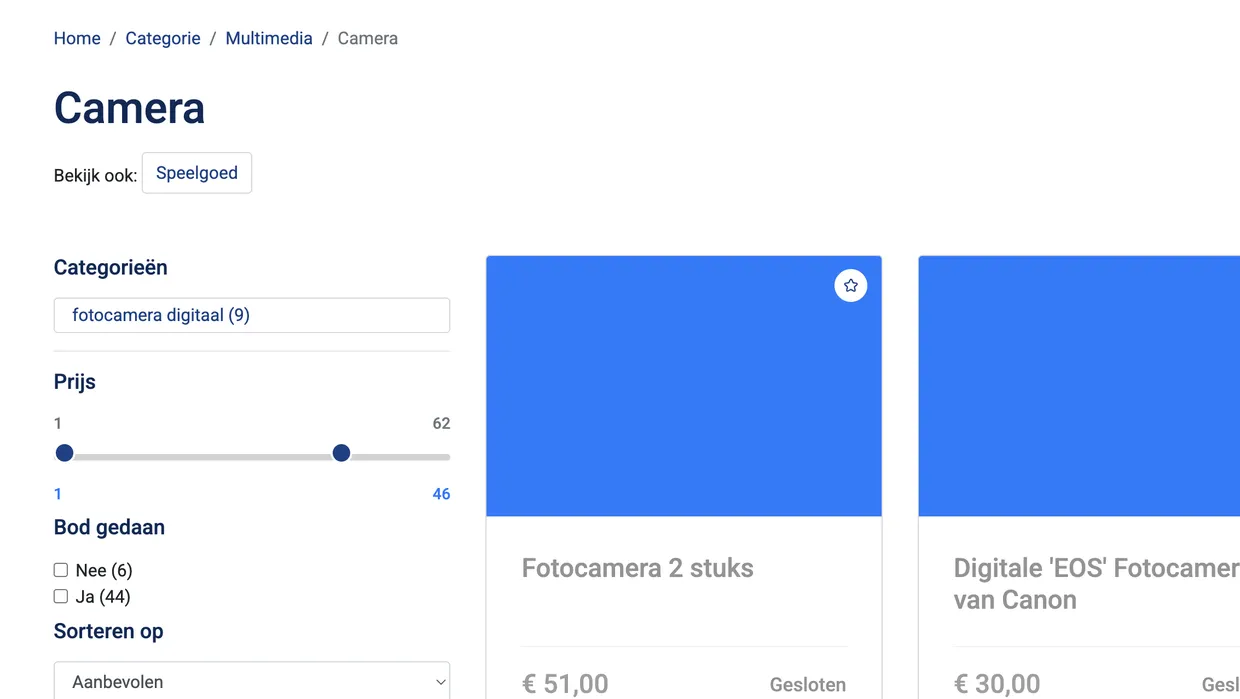This screenshot has width=1240, height=699.
Task: Click the Fotocamera 2 stuks product image
Action: pyautogui.click(x=683, y=386)
